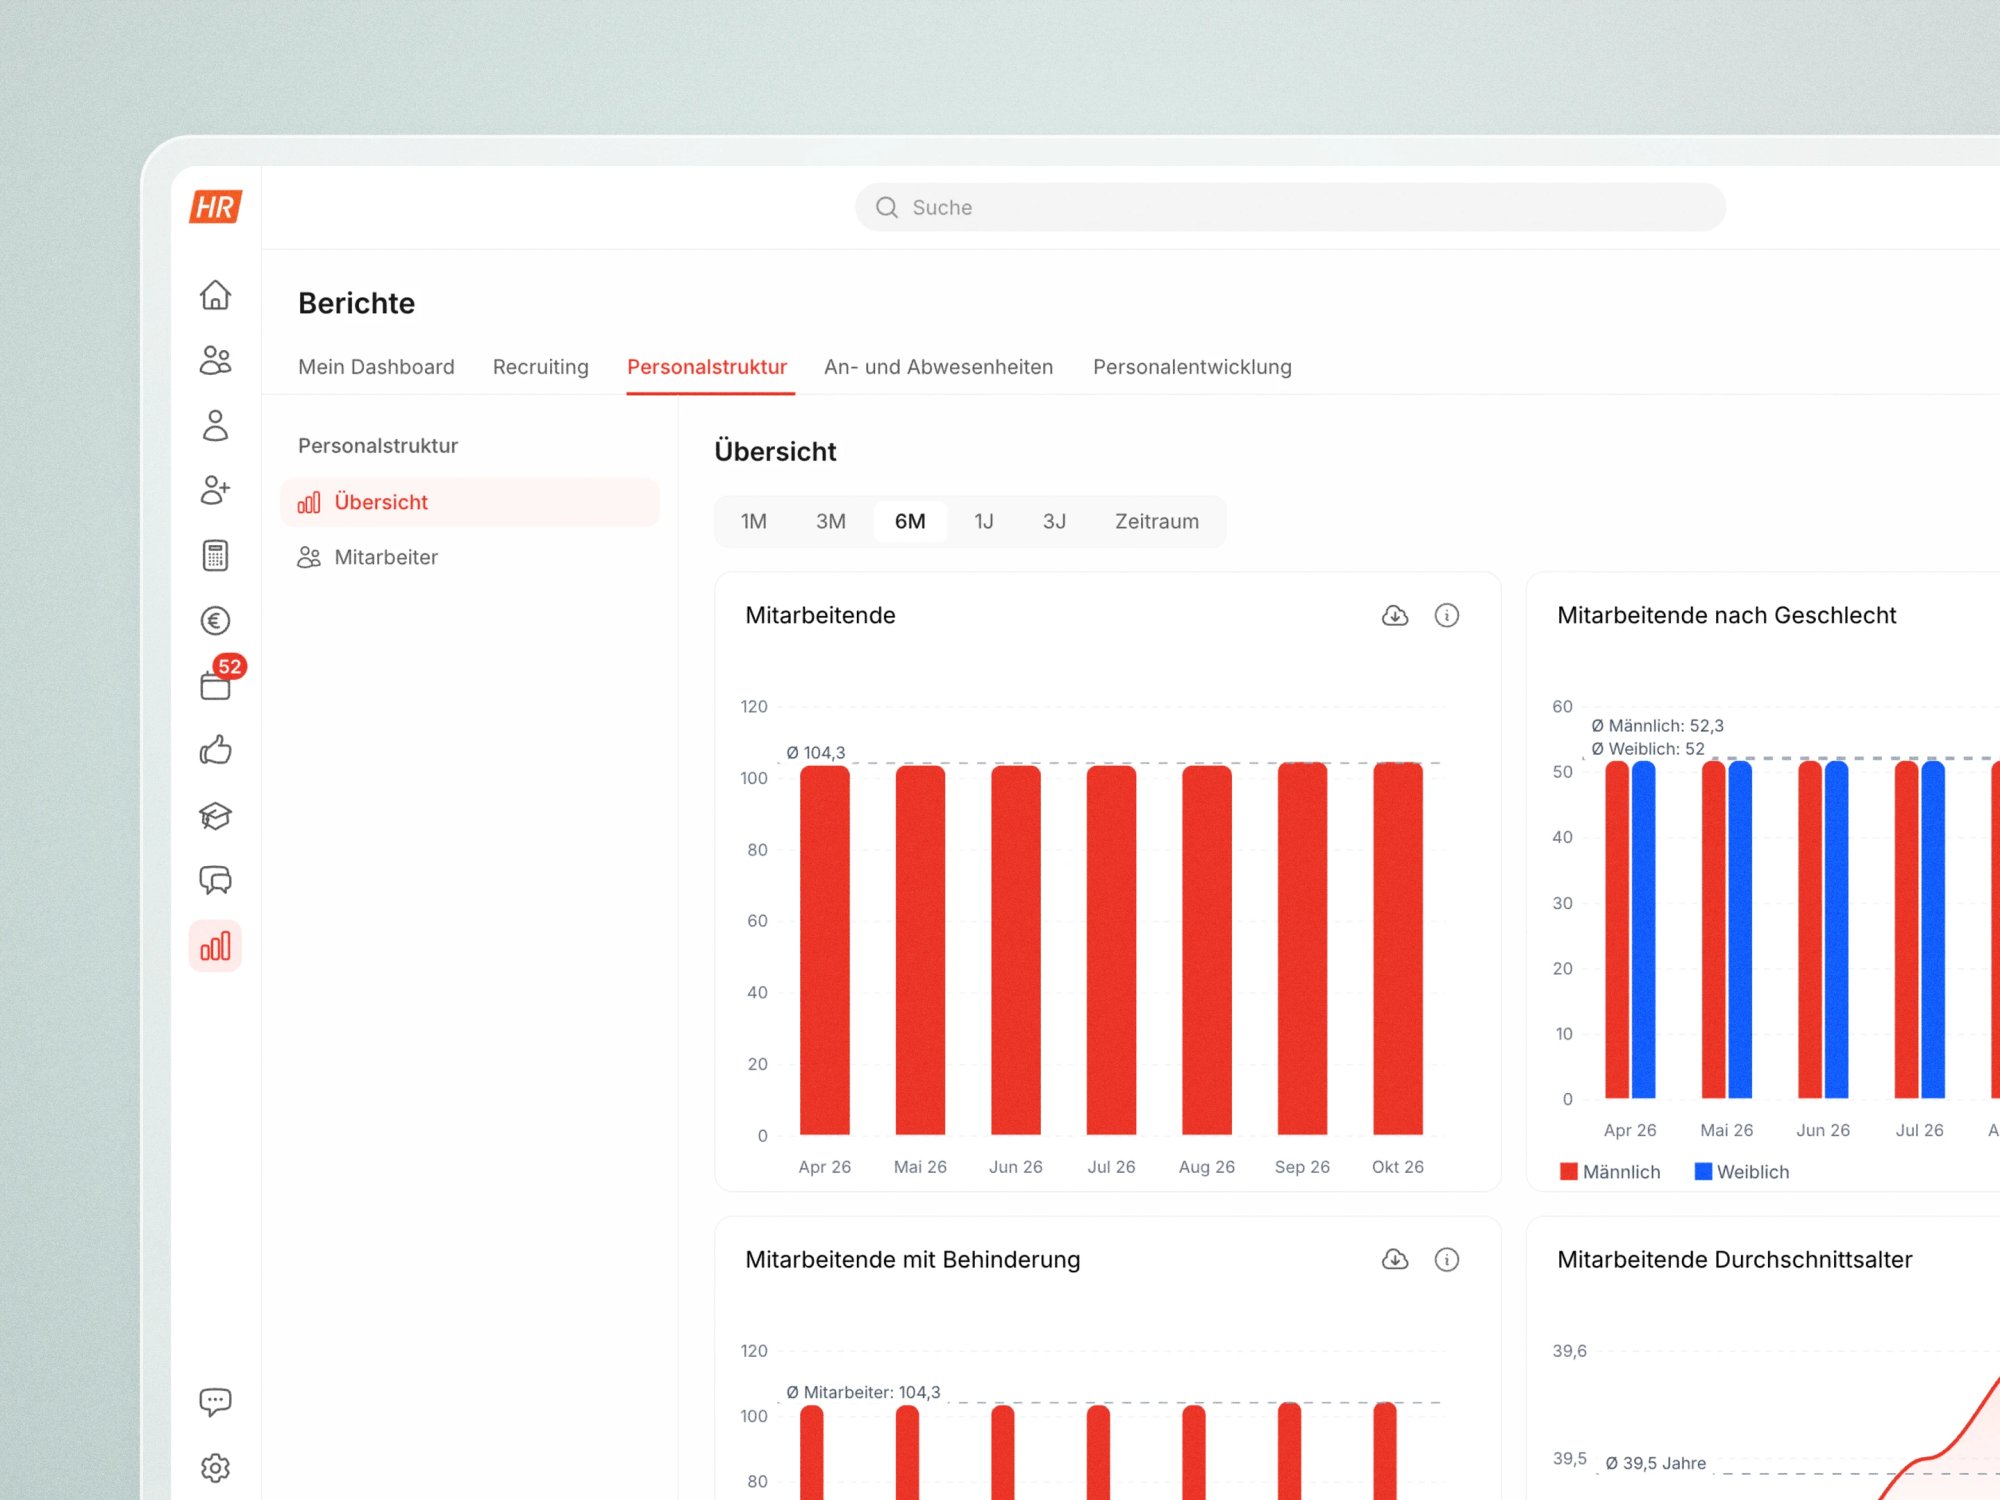Click the Ø 104,3 average label
Screen dimensions: 2000x1500
pos(816,752)
